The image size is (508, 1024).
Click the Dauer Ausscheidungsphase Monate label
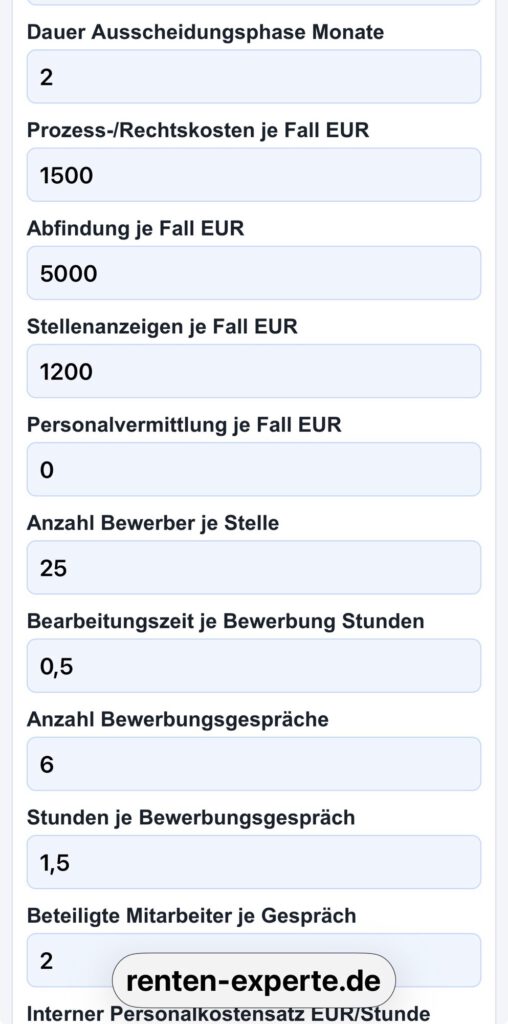coord(205,32)
